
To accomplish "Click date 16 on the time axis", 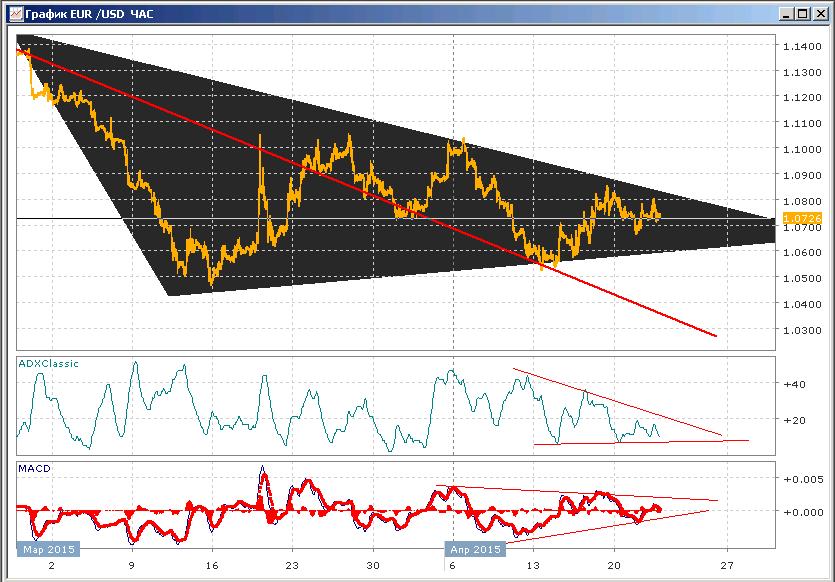I will [x=212, y=565].
